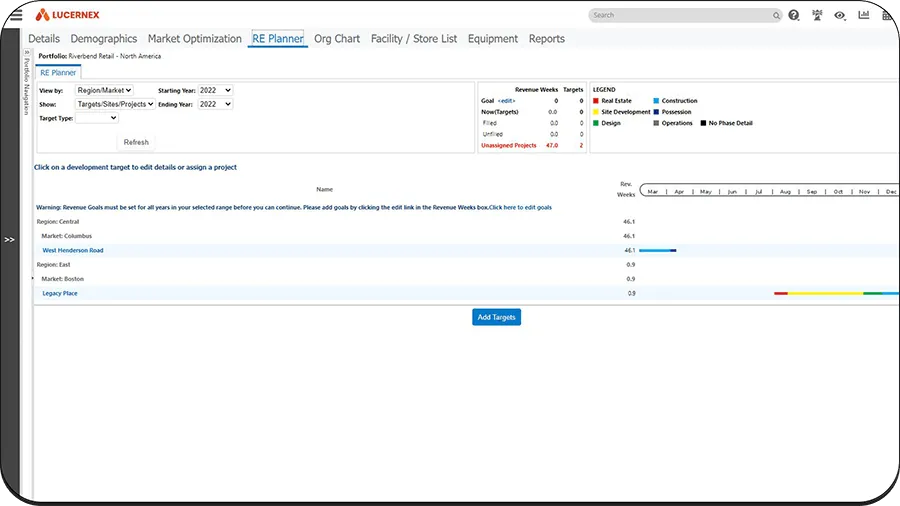Switch to the Details tab
This screenshot has width=900, height=506.
(x=44, y=38)
